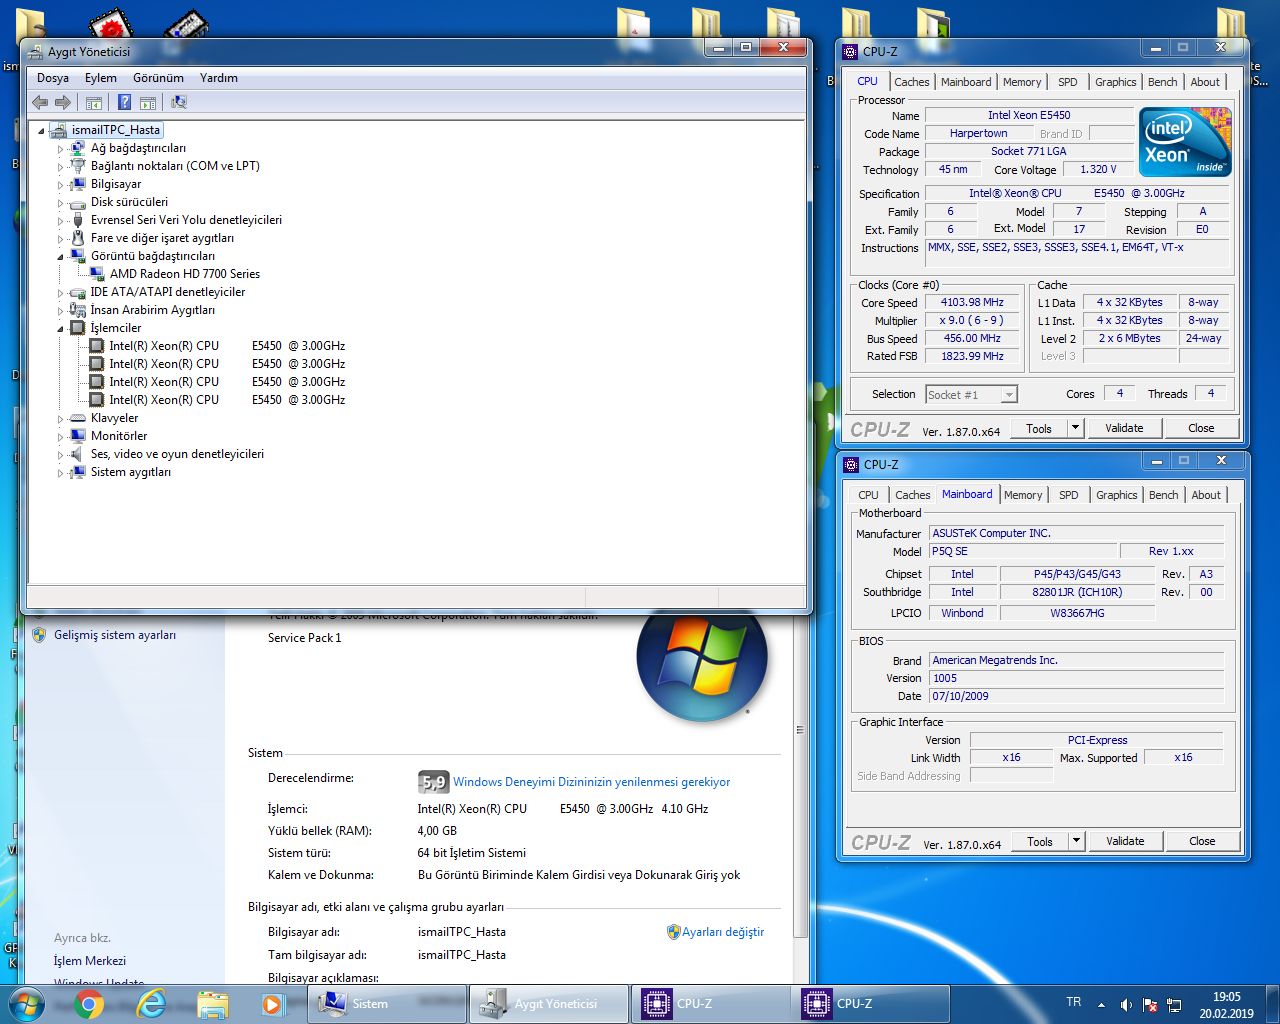Click the Sistem window vertical scrollbar

(799, 775)
